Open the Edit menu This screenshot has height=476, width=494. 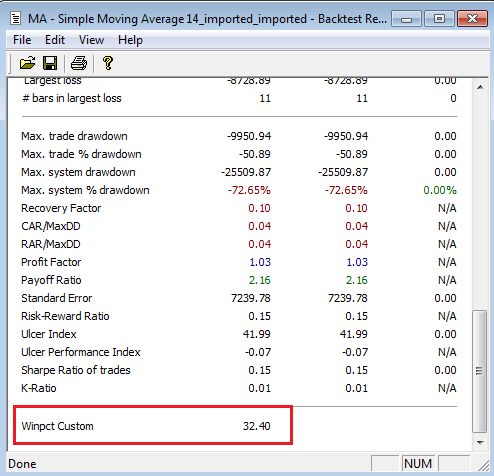55,40
